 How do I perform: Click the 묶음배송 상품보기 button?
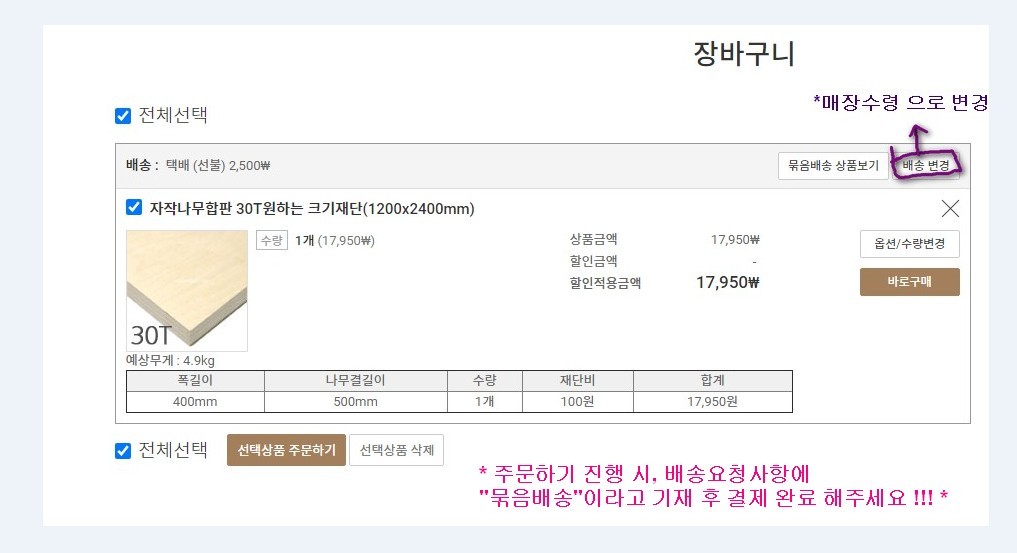tap(833, 165)
